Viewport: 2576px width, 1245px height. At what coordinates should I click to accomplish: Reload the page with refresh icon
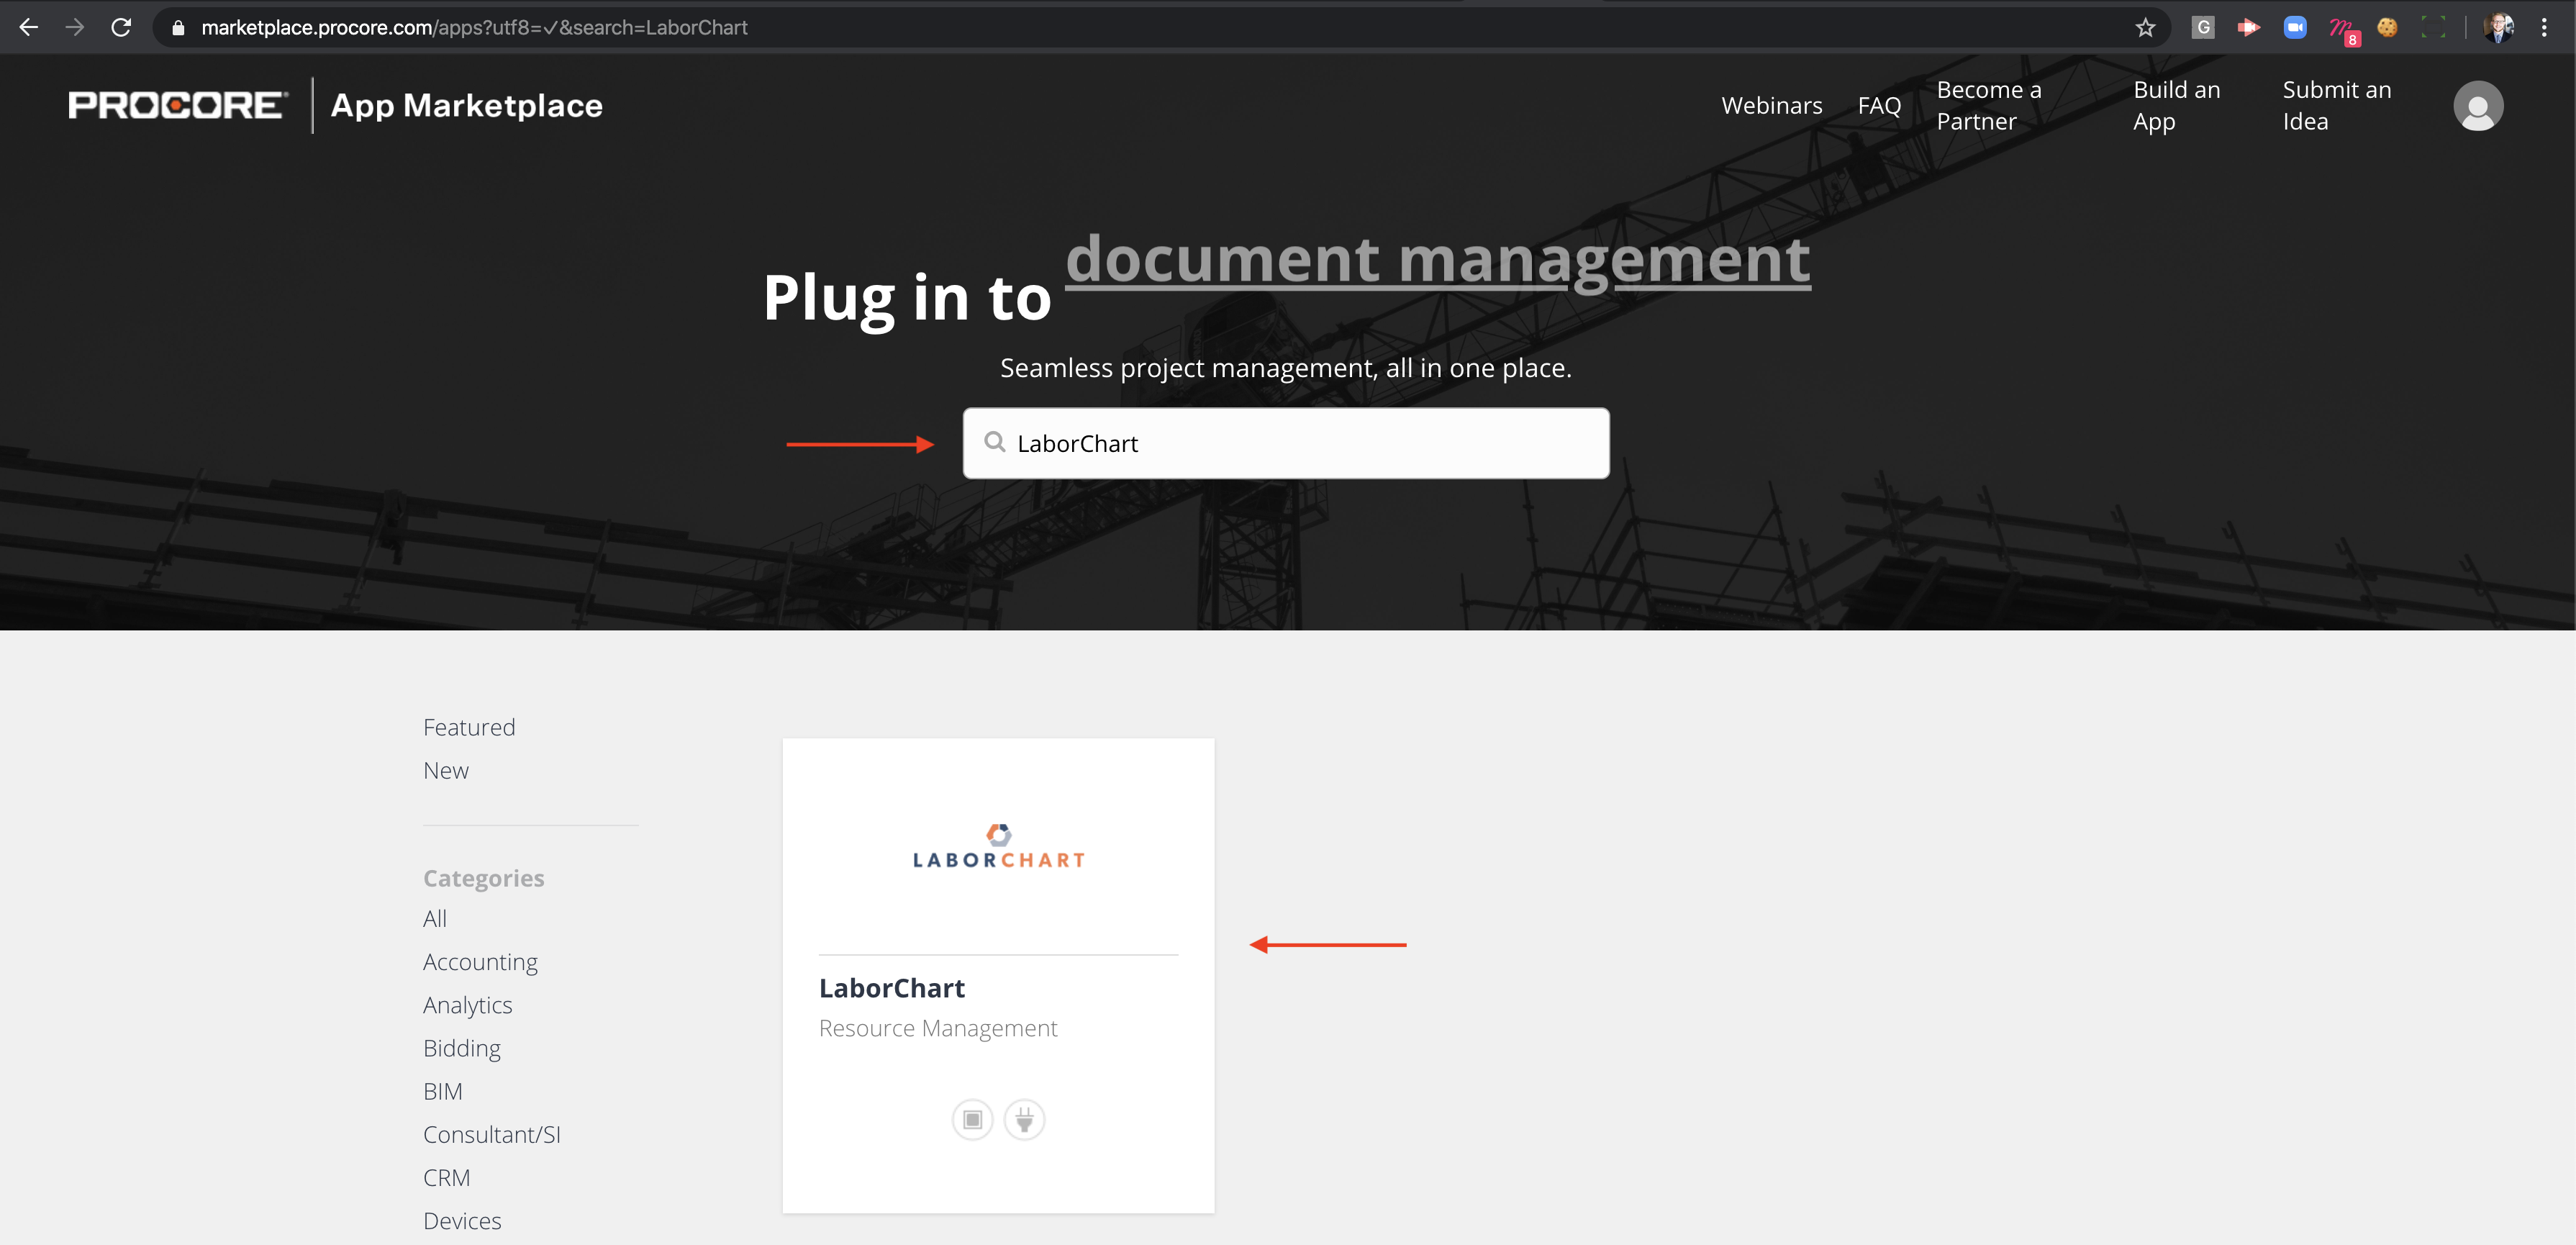point(121,28)
